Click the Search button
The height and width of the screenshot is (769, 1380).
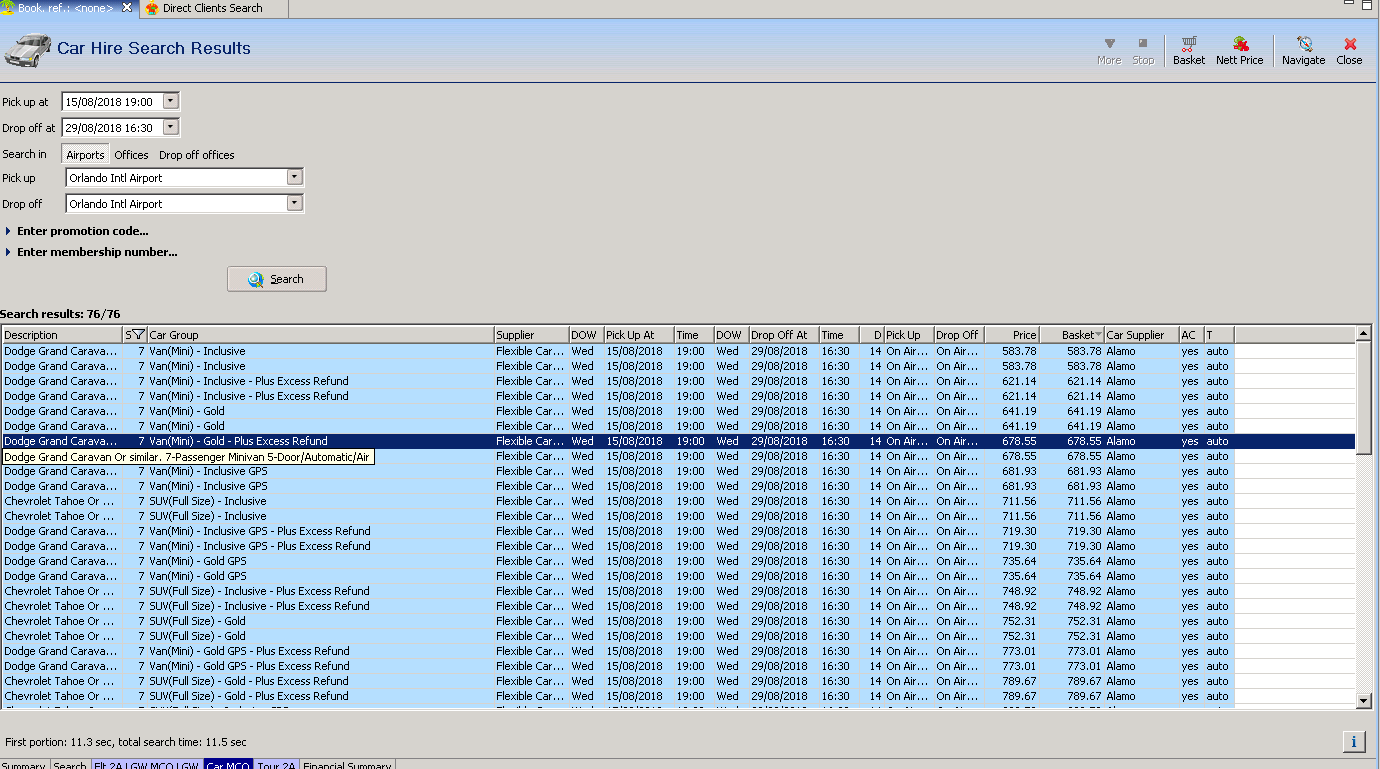(x=277, y=279)
